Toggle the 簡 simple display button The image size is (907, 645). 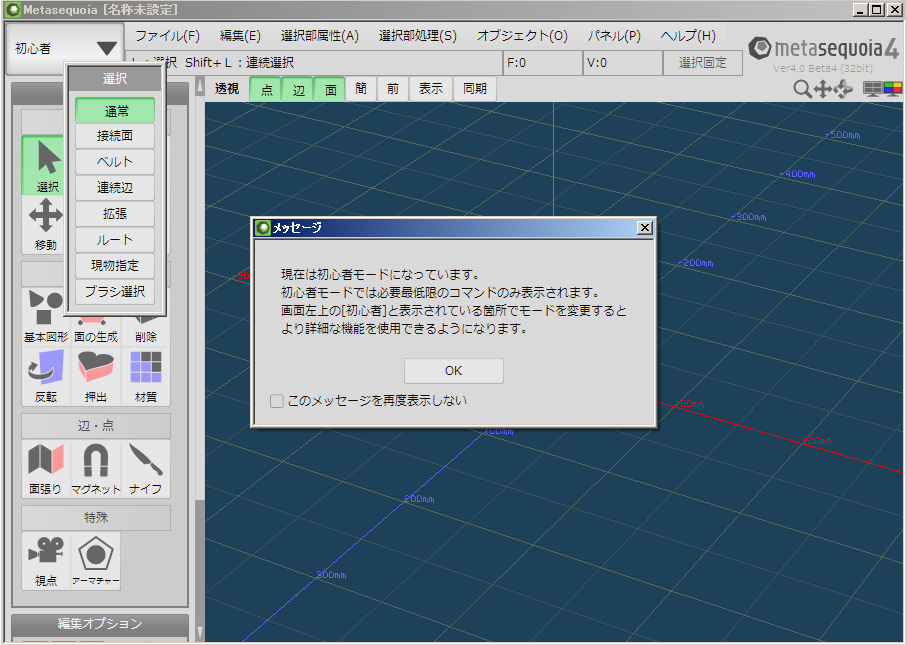pos(362,89)
